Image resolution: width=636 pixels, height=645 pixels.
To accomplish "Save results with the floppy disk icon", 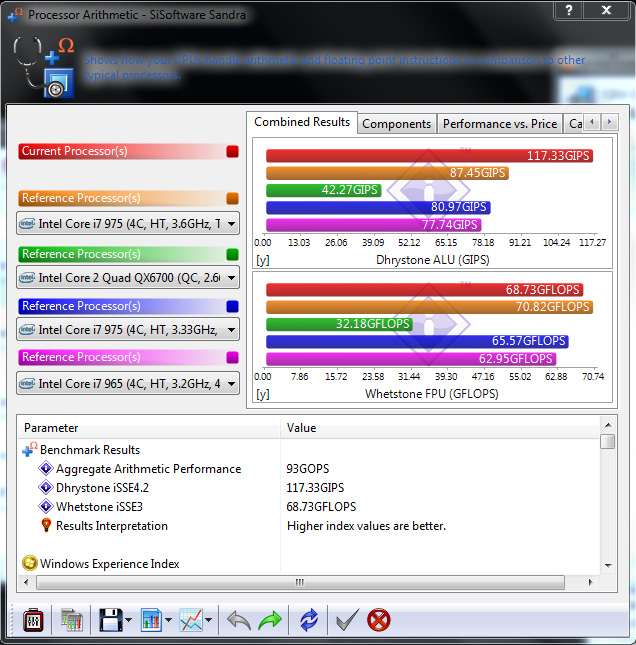I will 110,620.
